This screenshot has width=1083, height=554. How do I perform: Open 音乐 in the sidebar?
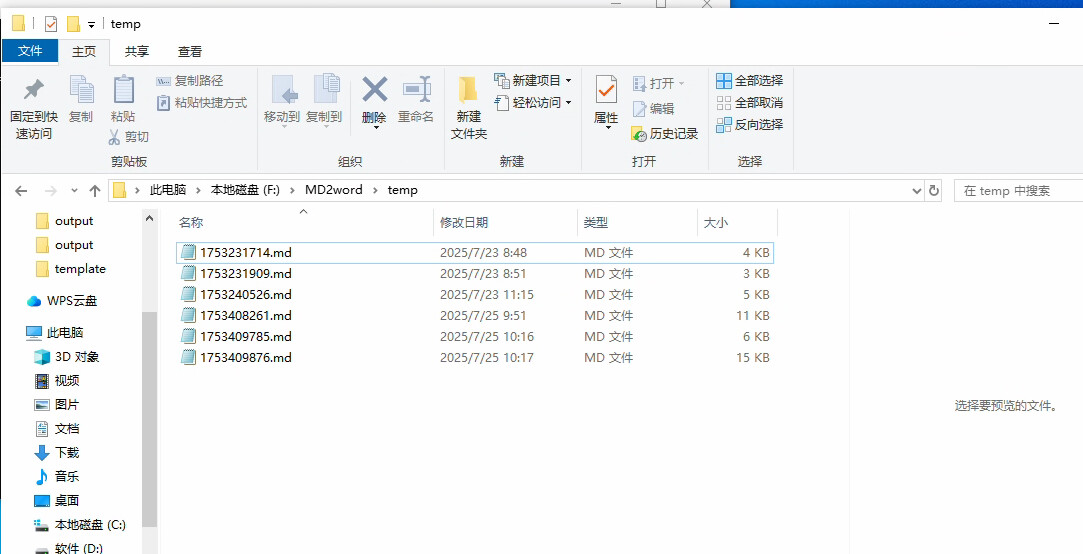click(x=57, y=477)
